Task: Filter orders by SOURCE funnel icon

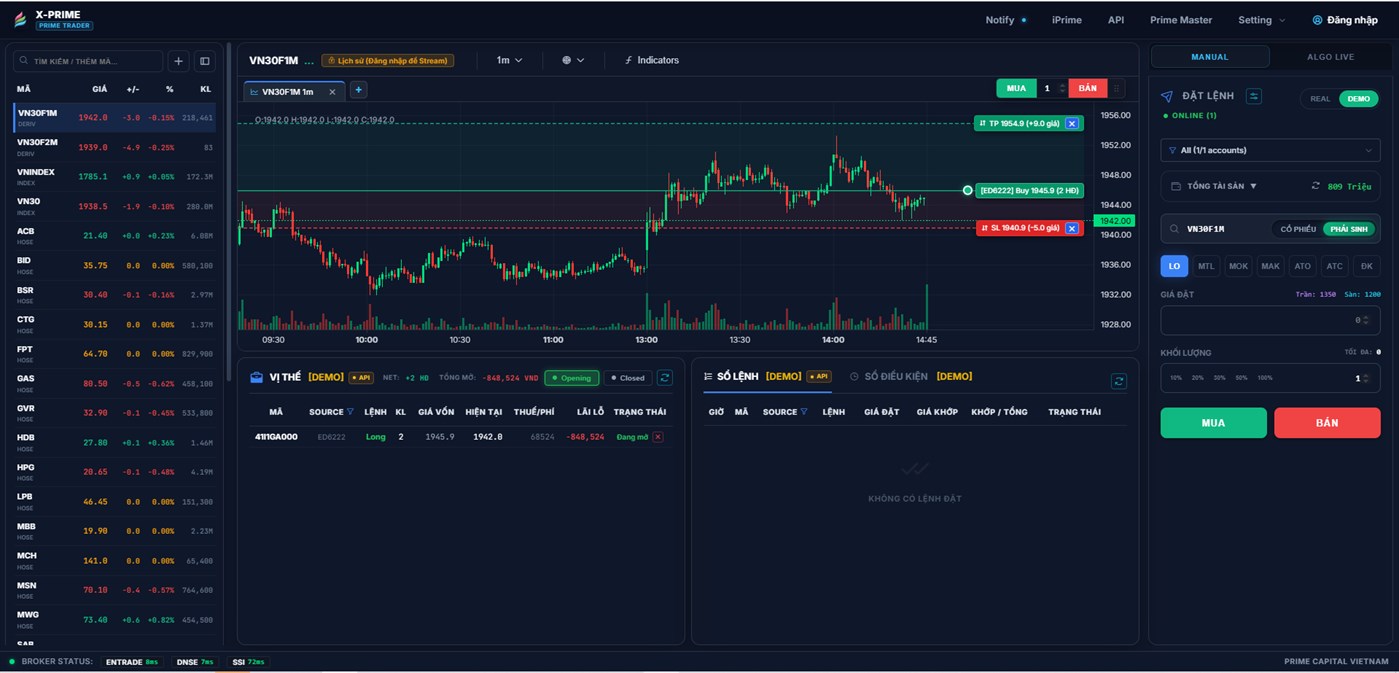Action: point(804,412)
